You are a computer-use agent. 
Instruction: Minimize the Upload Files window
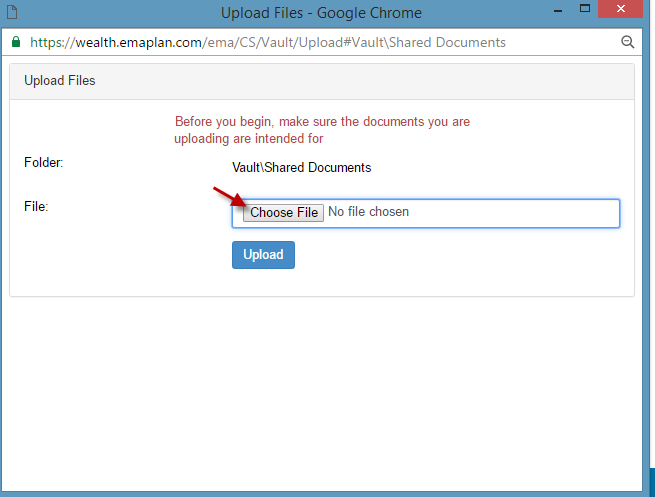(558, 10)
